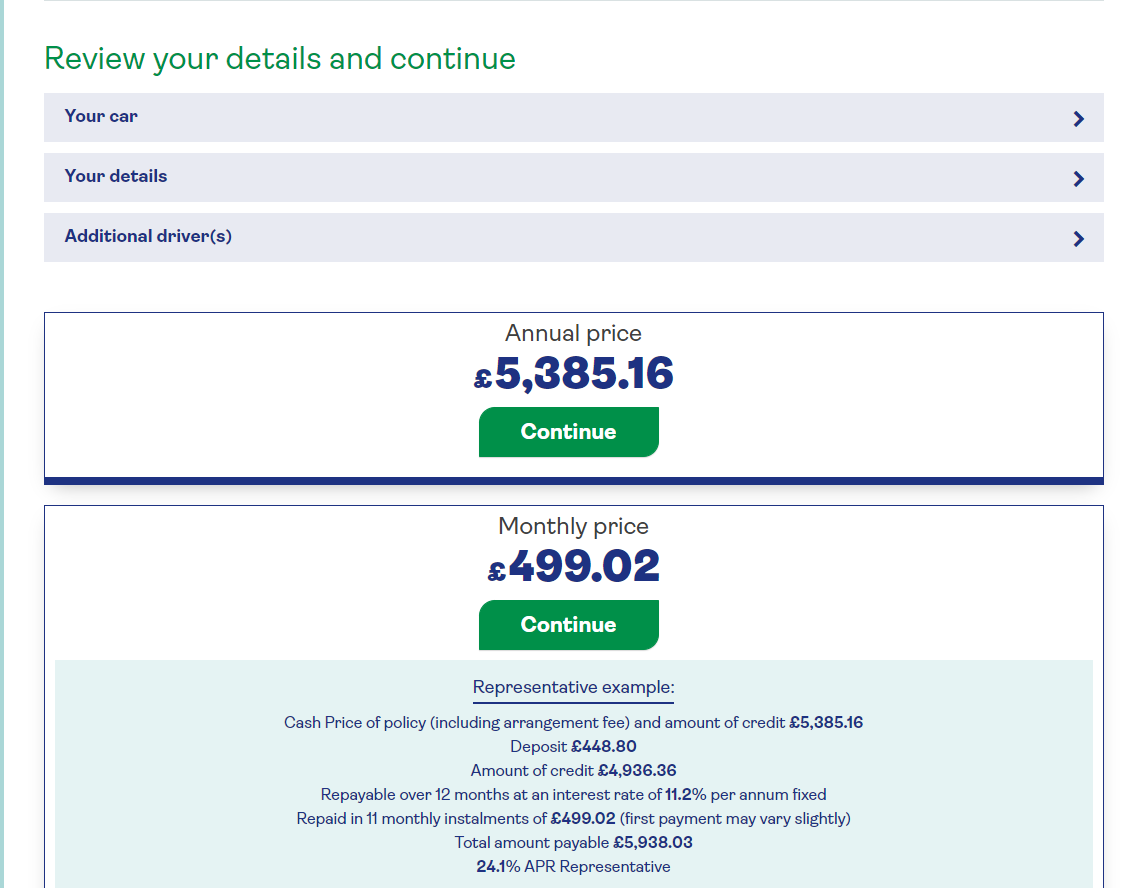Click the chevron arrow on Your details row
1137x888 pixels.
[x=1078, y=179]
